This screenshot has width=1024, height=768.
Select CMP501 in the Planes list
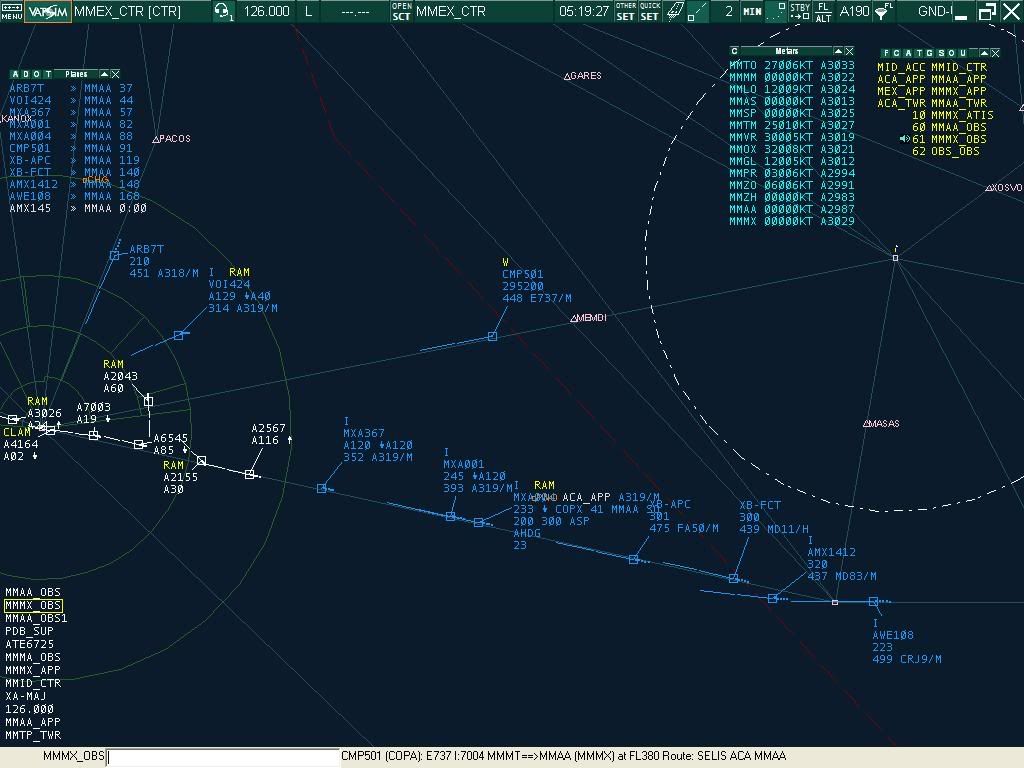coord(30,148)
